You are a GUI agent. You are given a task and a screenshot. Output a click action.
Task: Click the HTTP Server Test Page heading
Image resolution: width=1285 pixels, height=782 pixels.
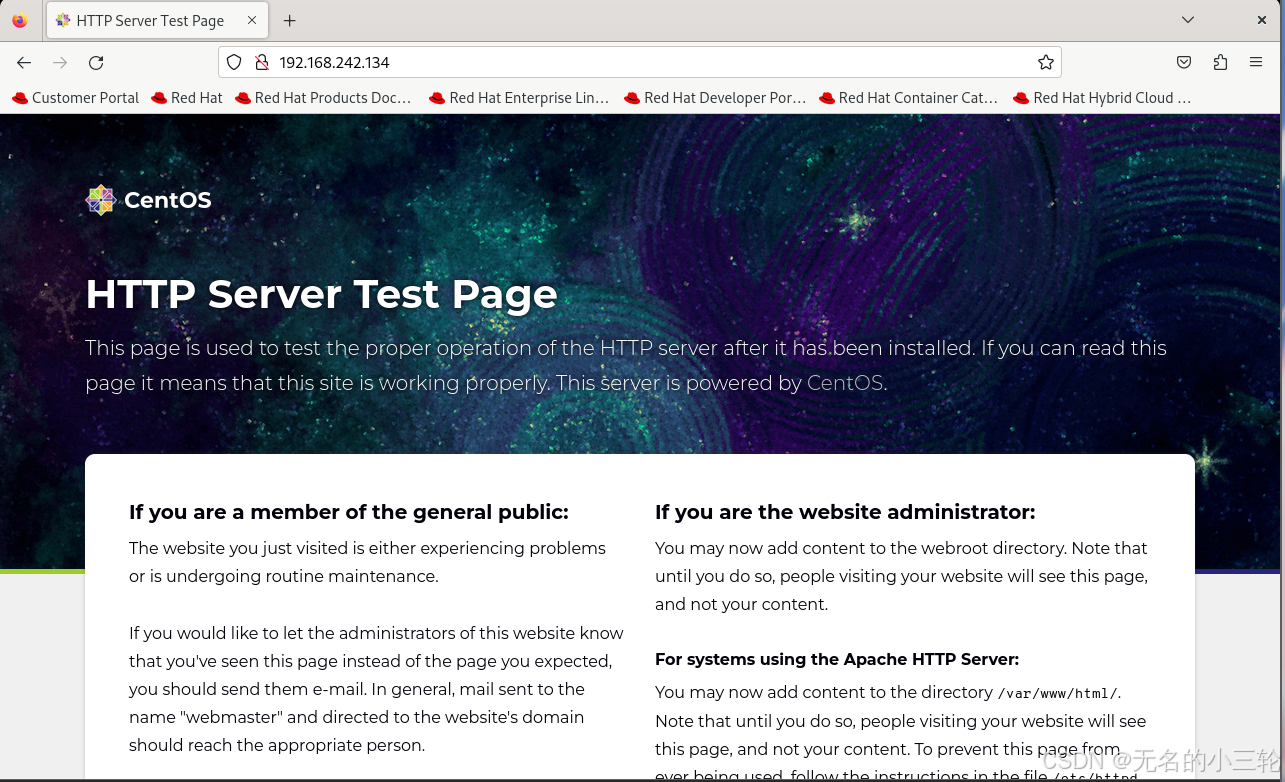pyautogui.click(x=321, y=294)
